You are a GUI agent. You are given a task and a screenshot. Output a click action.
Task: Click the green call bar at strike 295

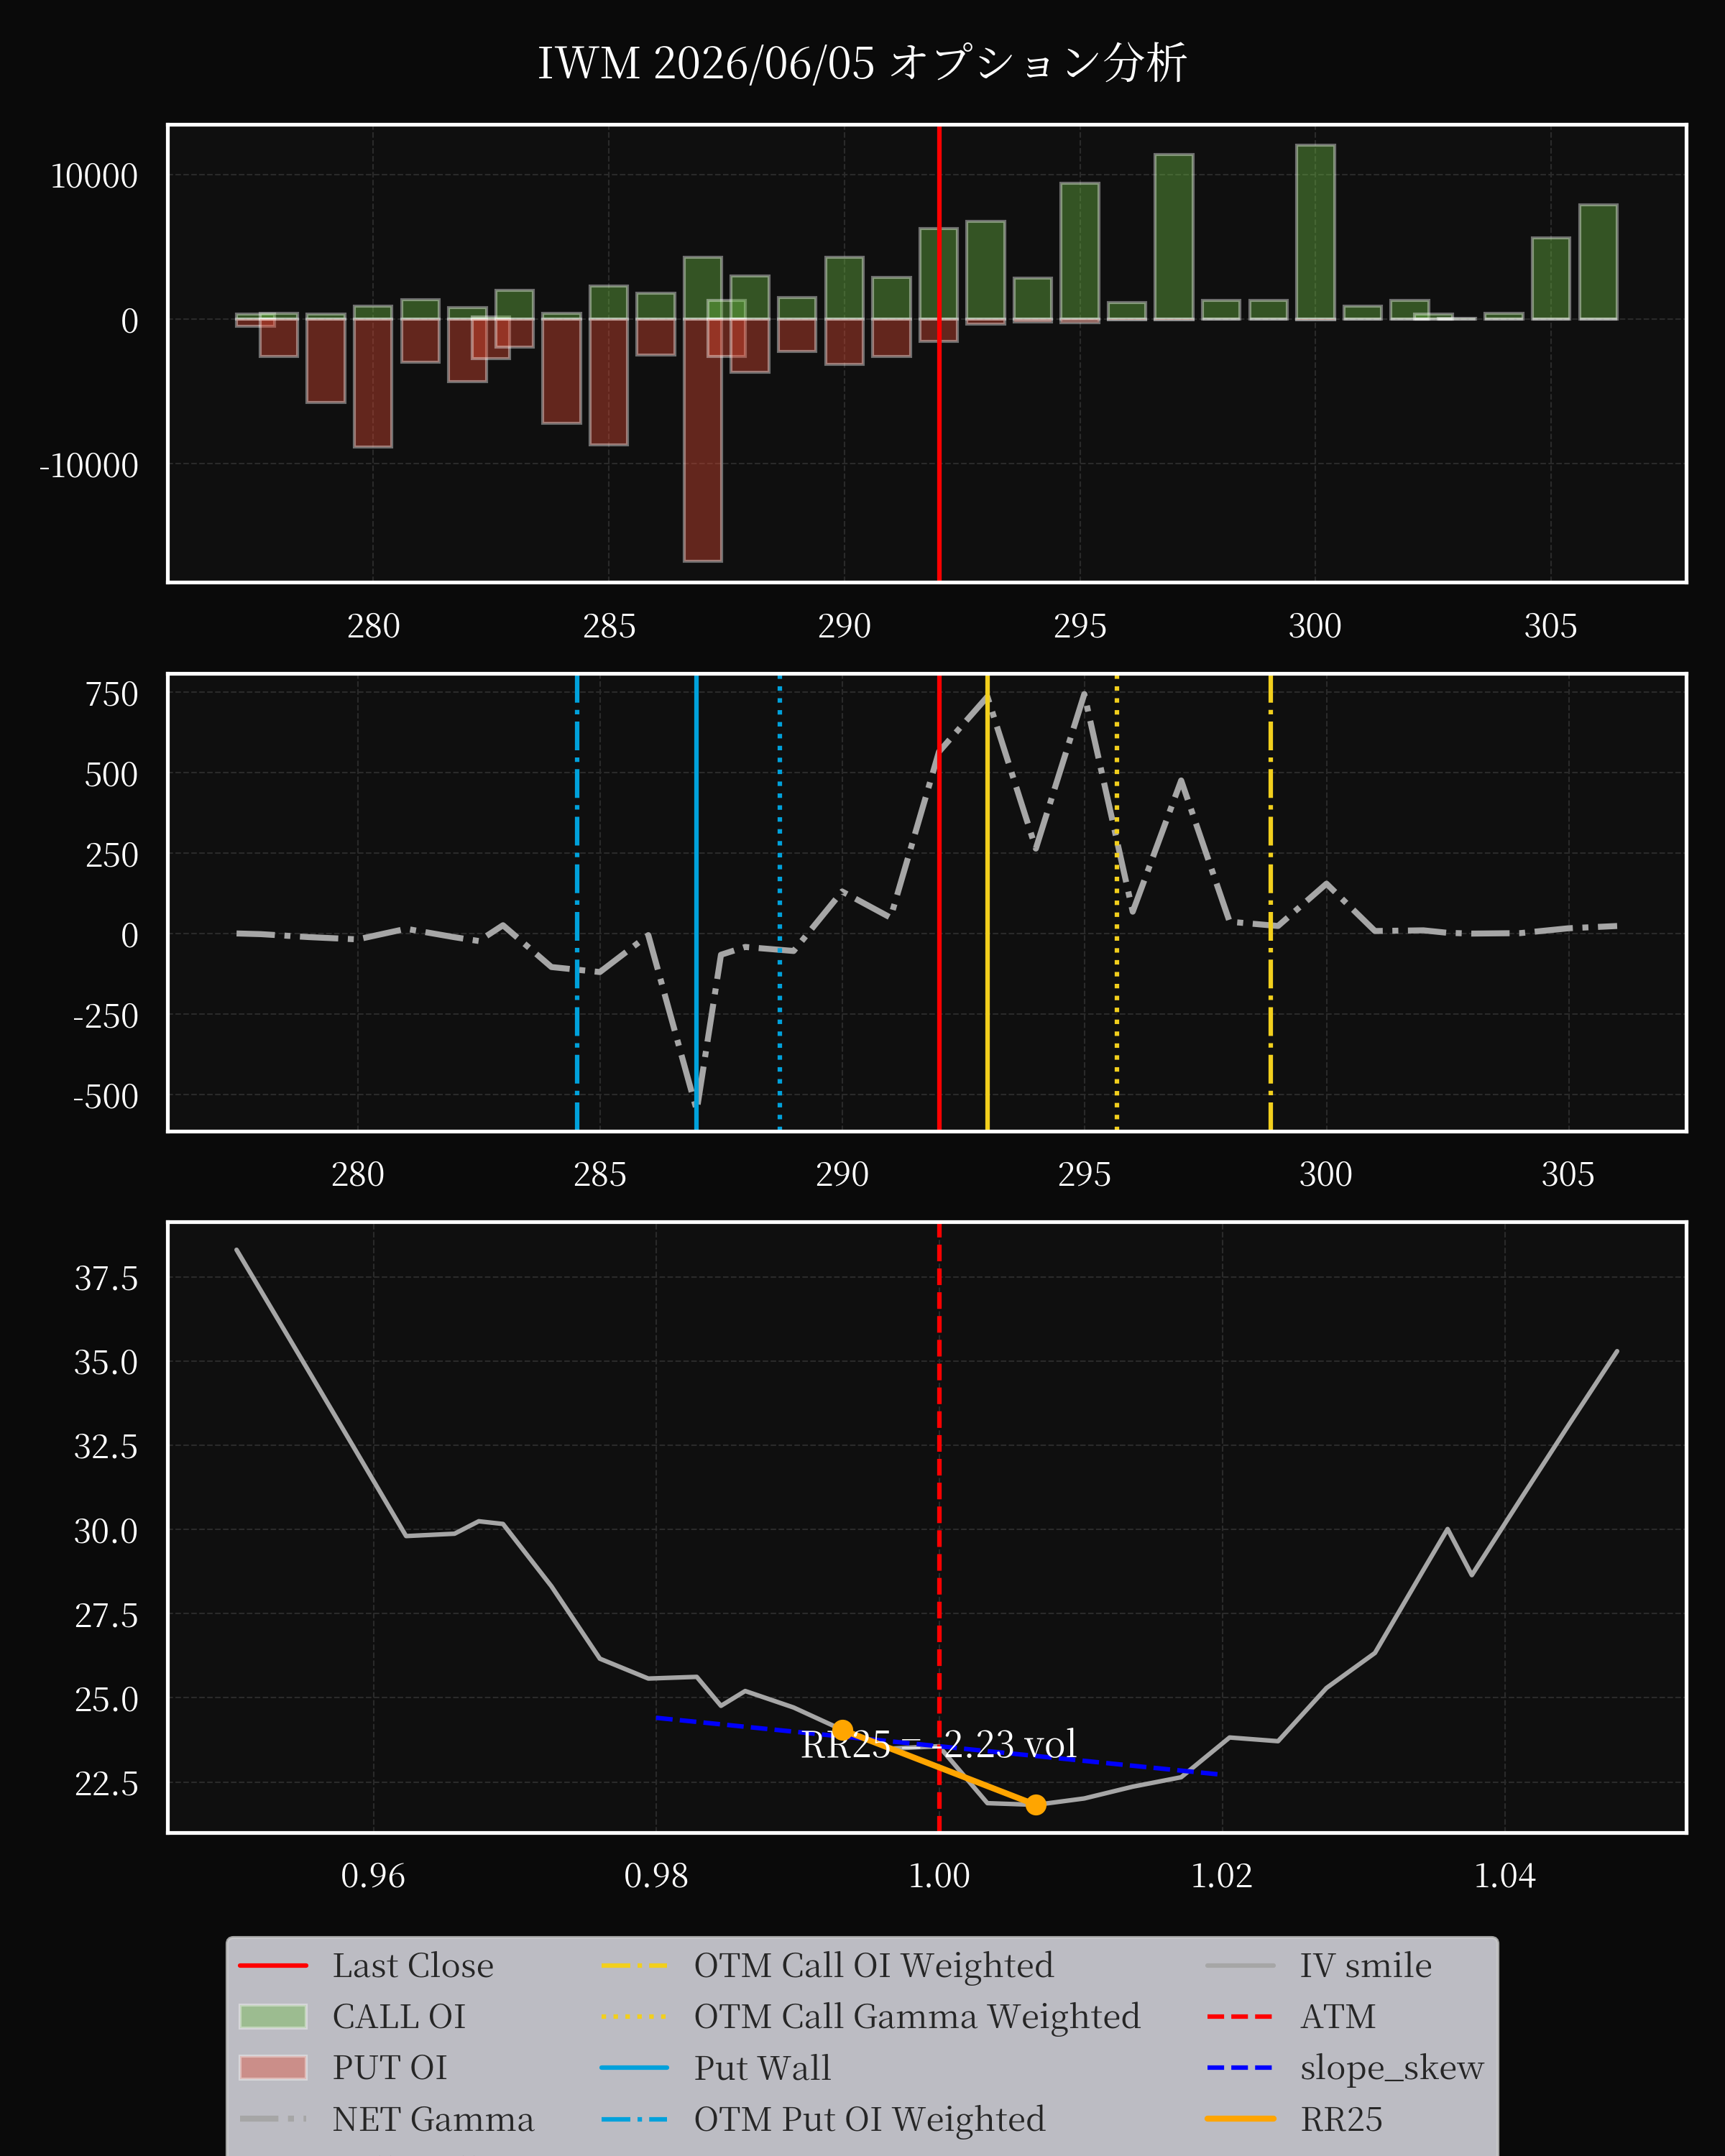[x=1080, y=251]
